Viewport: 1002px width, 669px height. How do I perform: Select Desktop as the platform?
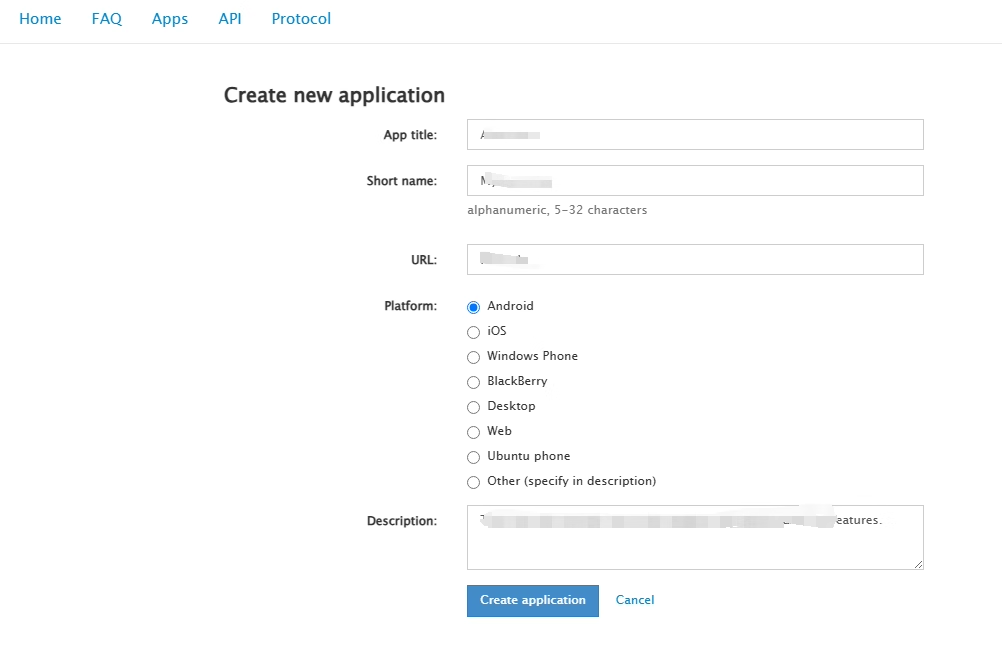click(474, 407)
